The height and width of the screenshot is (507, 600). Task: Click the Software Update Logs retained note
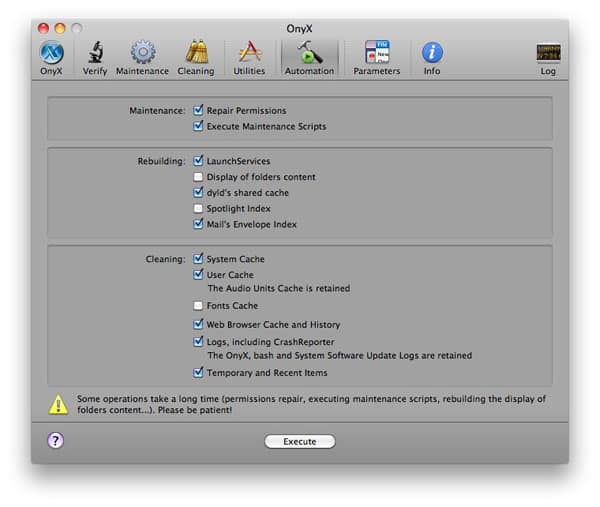point(340,355)
